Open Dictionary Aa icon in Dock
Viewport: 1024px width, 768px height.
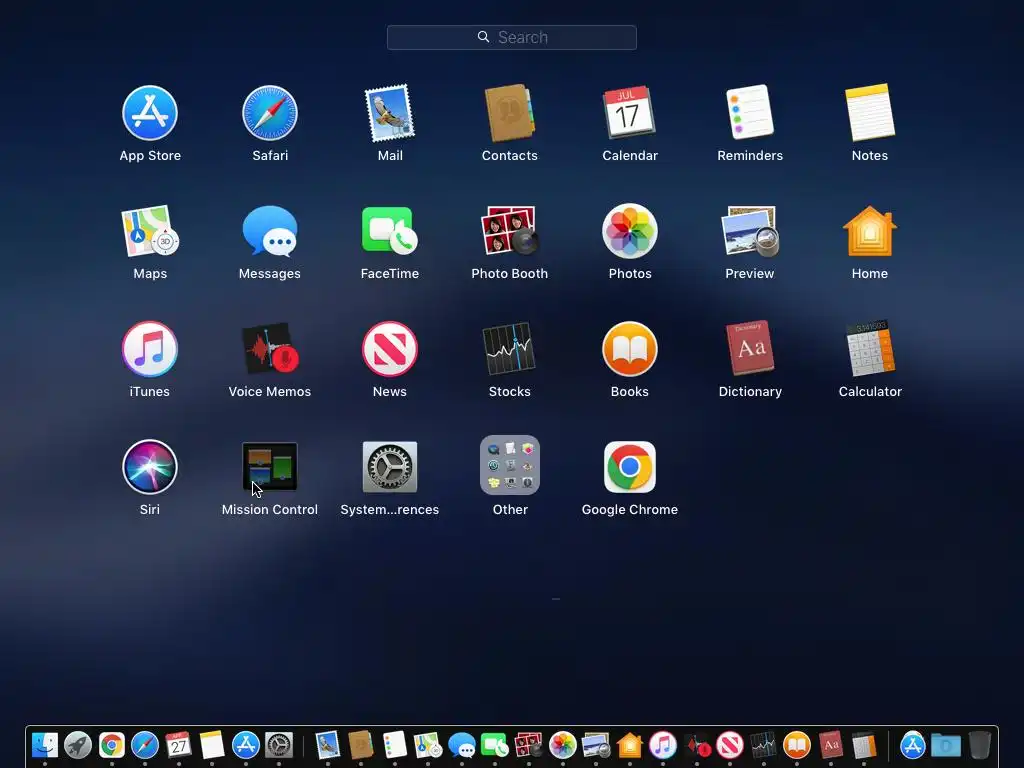[x=831, y=744]
